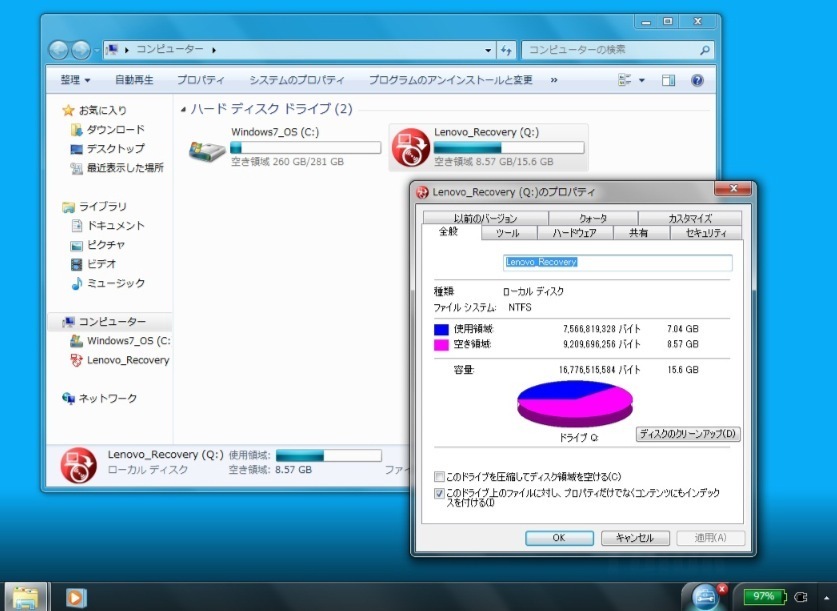837x611 pixels.
Task: Uncheck the index file contents checkbox (I)
Action: 439,494
